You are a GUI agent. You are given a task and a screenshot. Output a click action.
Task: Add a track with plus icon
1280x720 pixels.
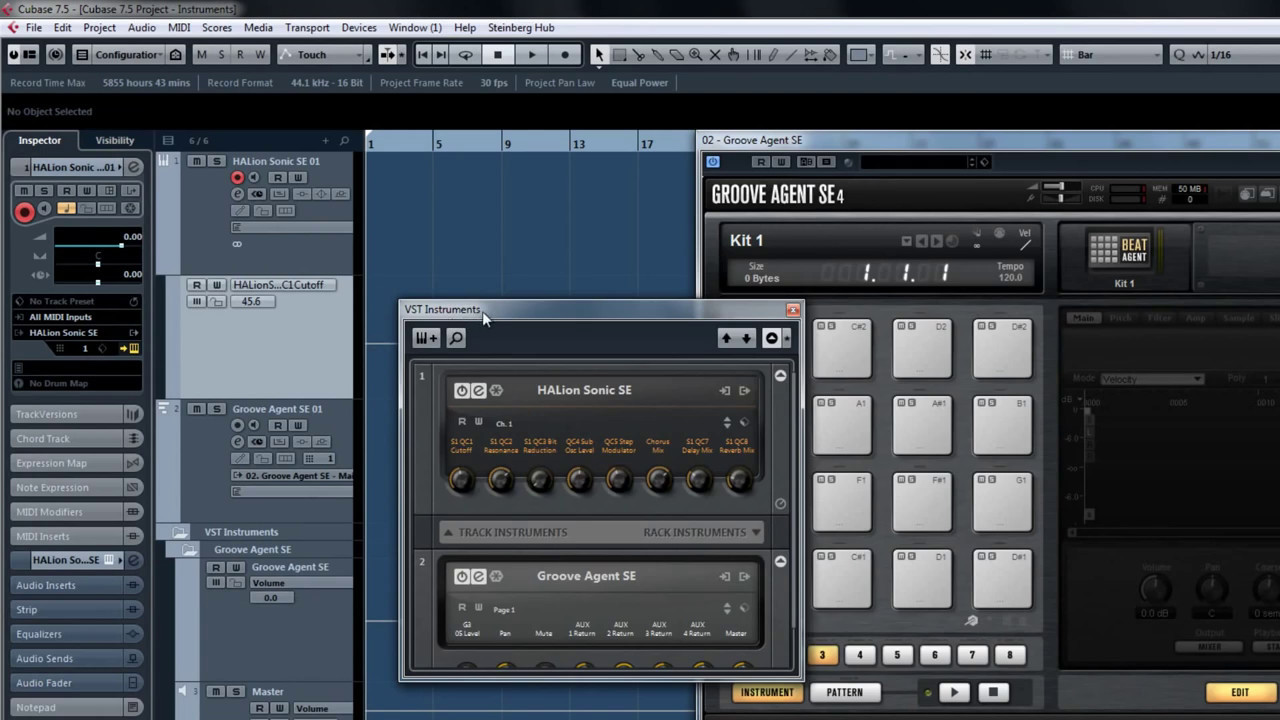[x=325, y=141]
